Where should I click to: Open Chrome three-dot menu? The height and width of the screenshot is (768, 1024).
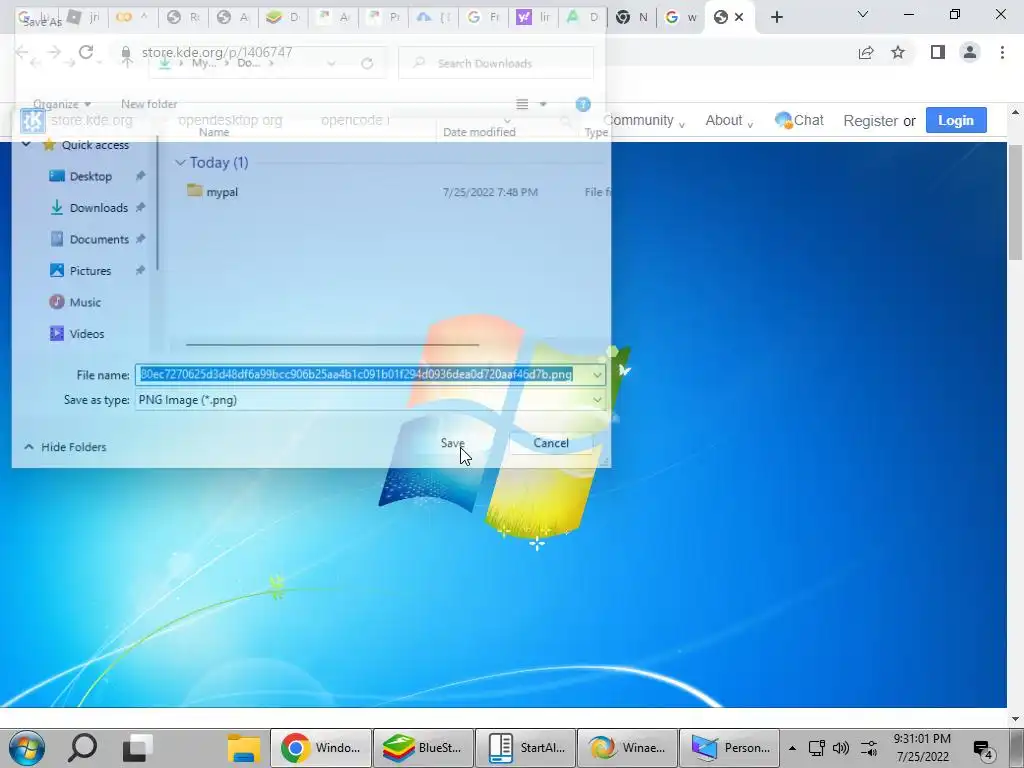pyautogui.click(x=1002, y=52)
